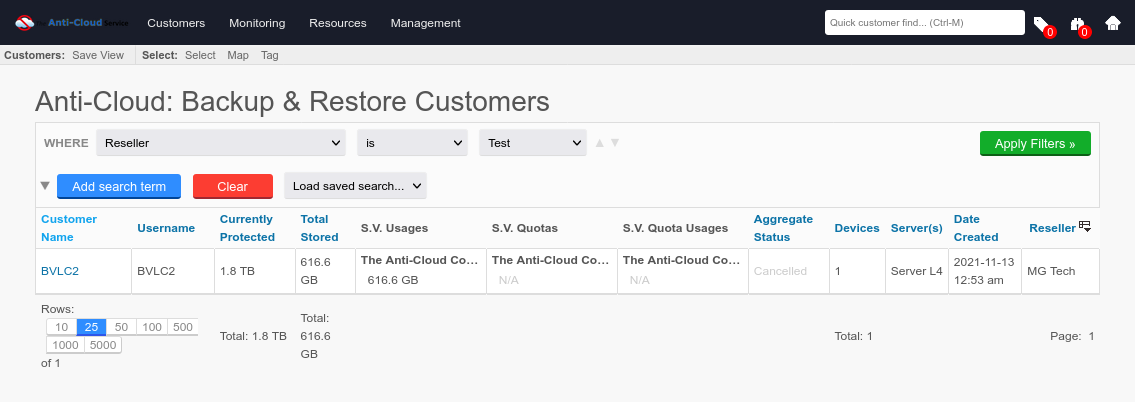Click page number 1
This screenshot has height=402, width=1135.
tap(1091, 336)
